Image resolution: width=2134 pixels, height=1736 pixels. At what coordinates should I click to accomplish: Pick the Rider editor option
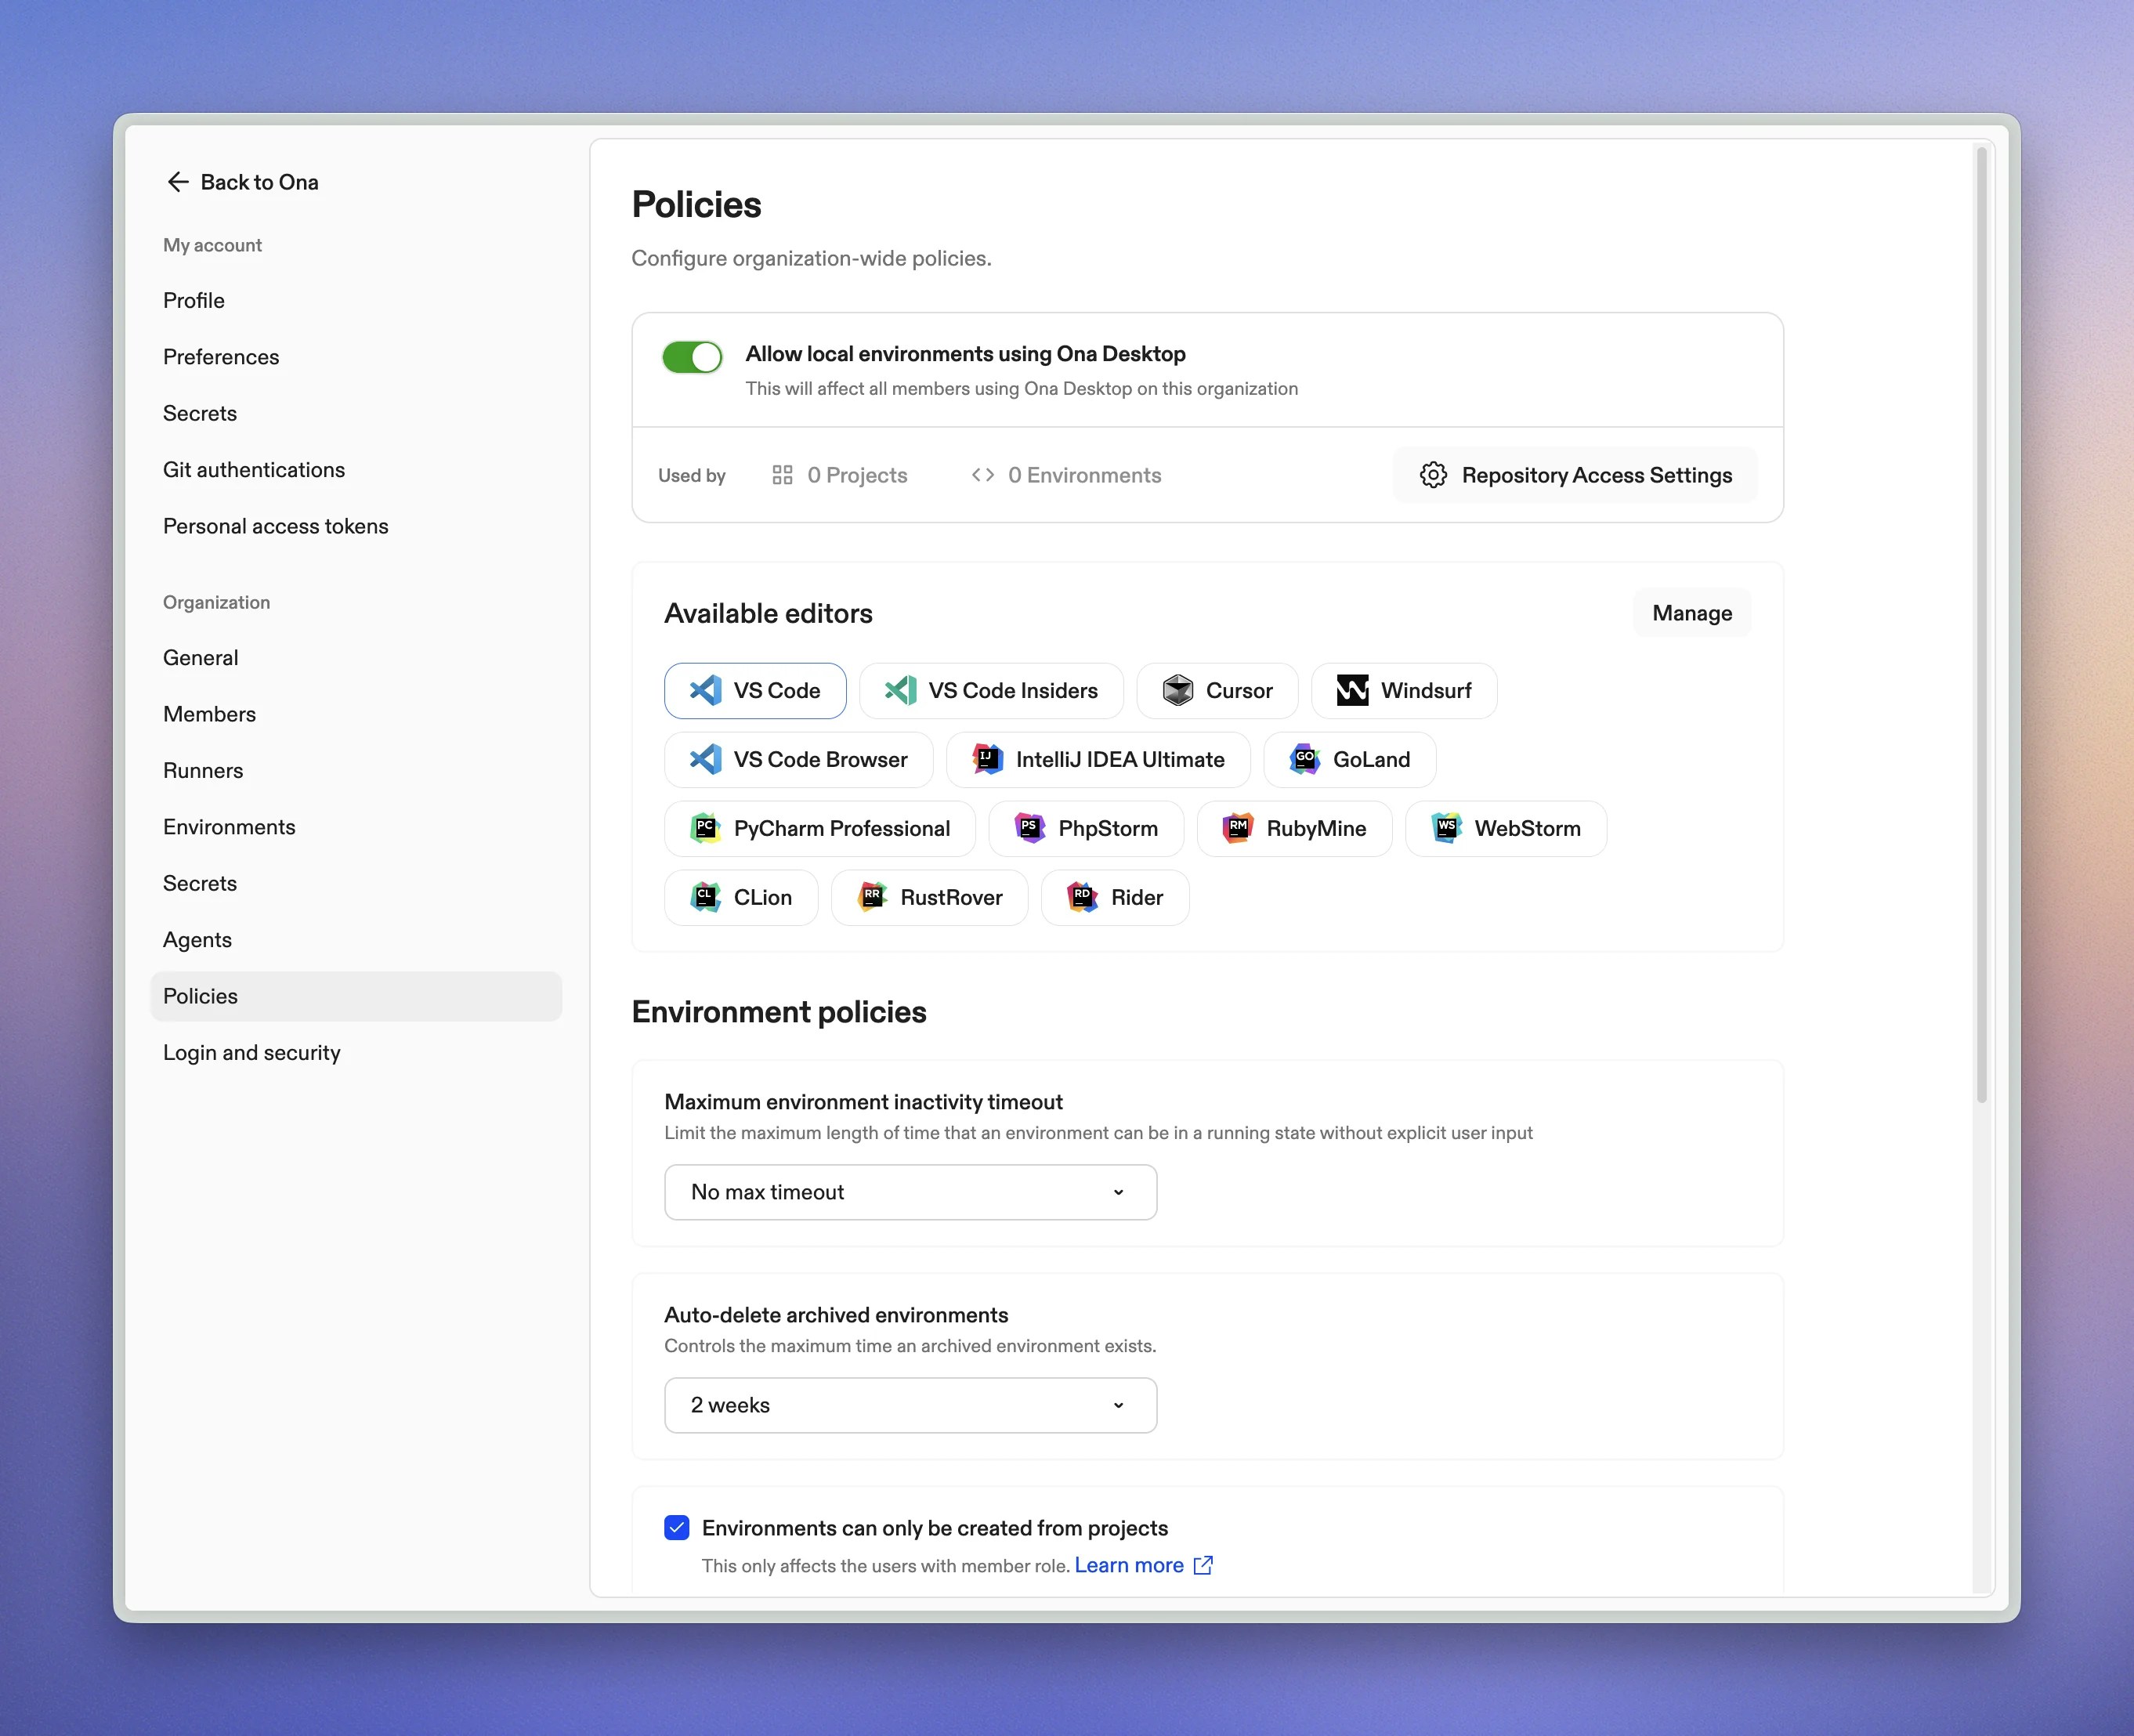[x=1115, y=897]
